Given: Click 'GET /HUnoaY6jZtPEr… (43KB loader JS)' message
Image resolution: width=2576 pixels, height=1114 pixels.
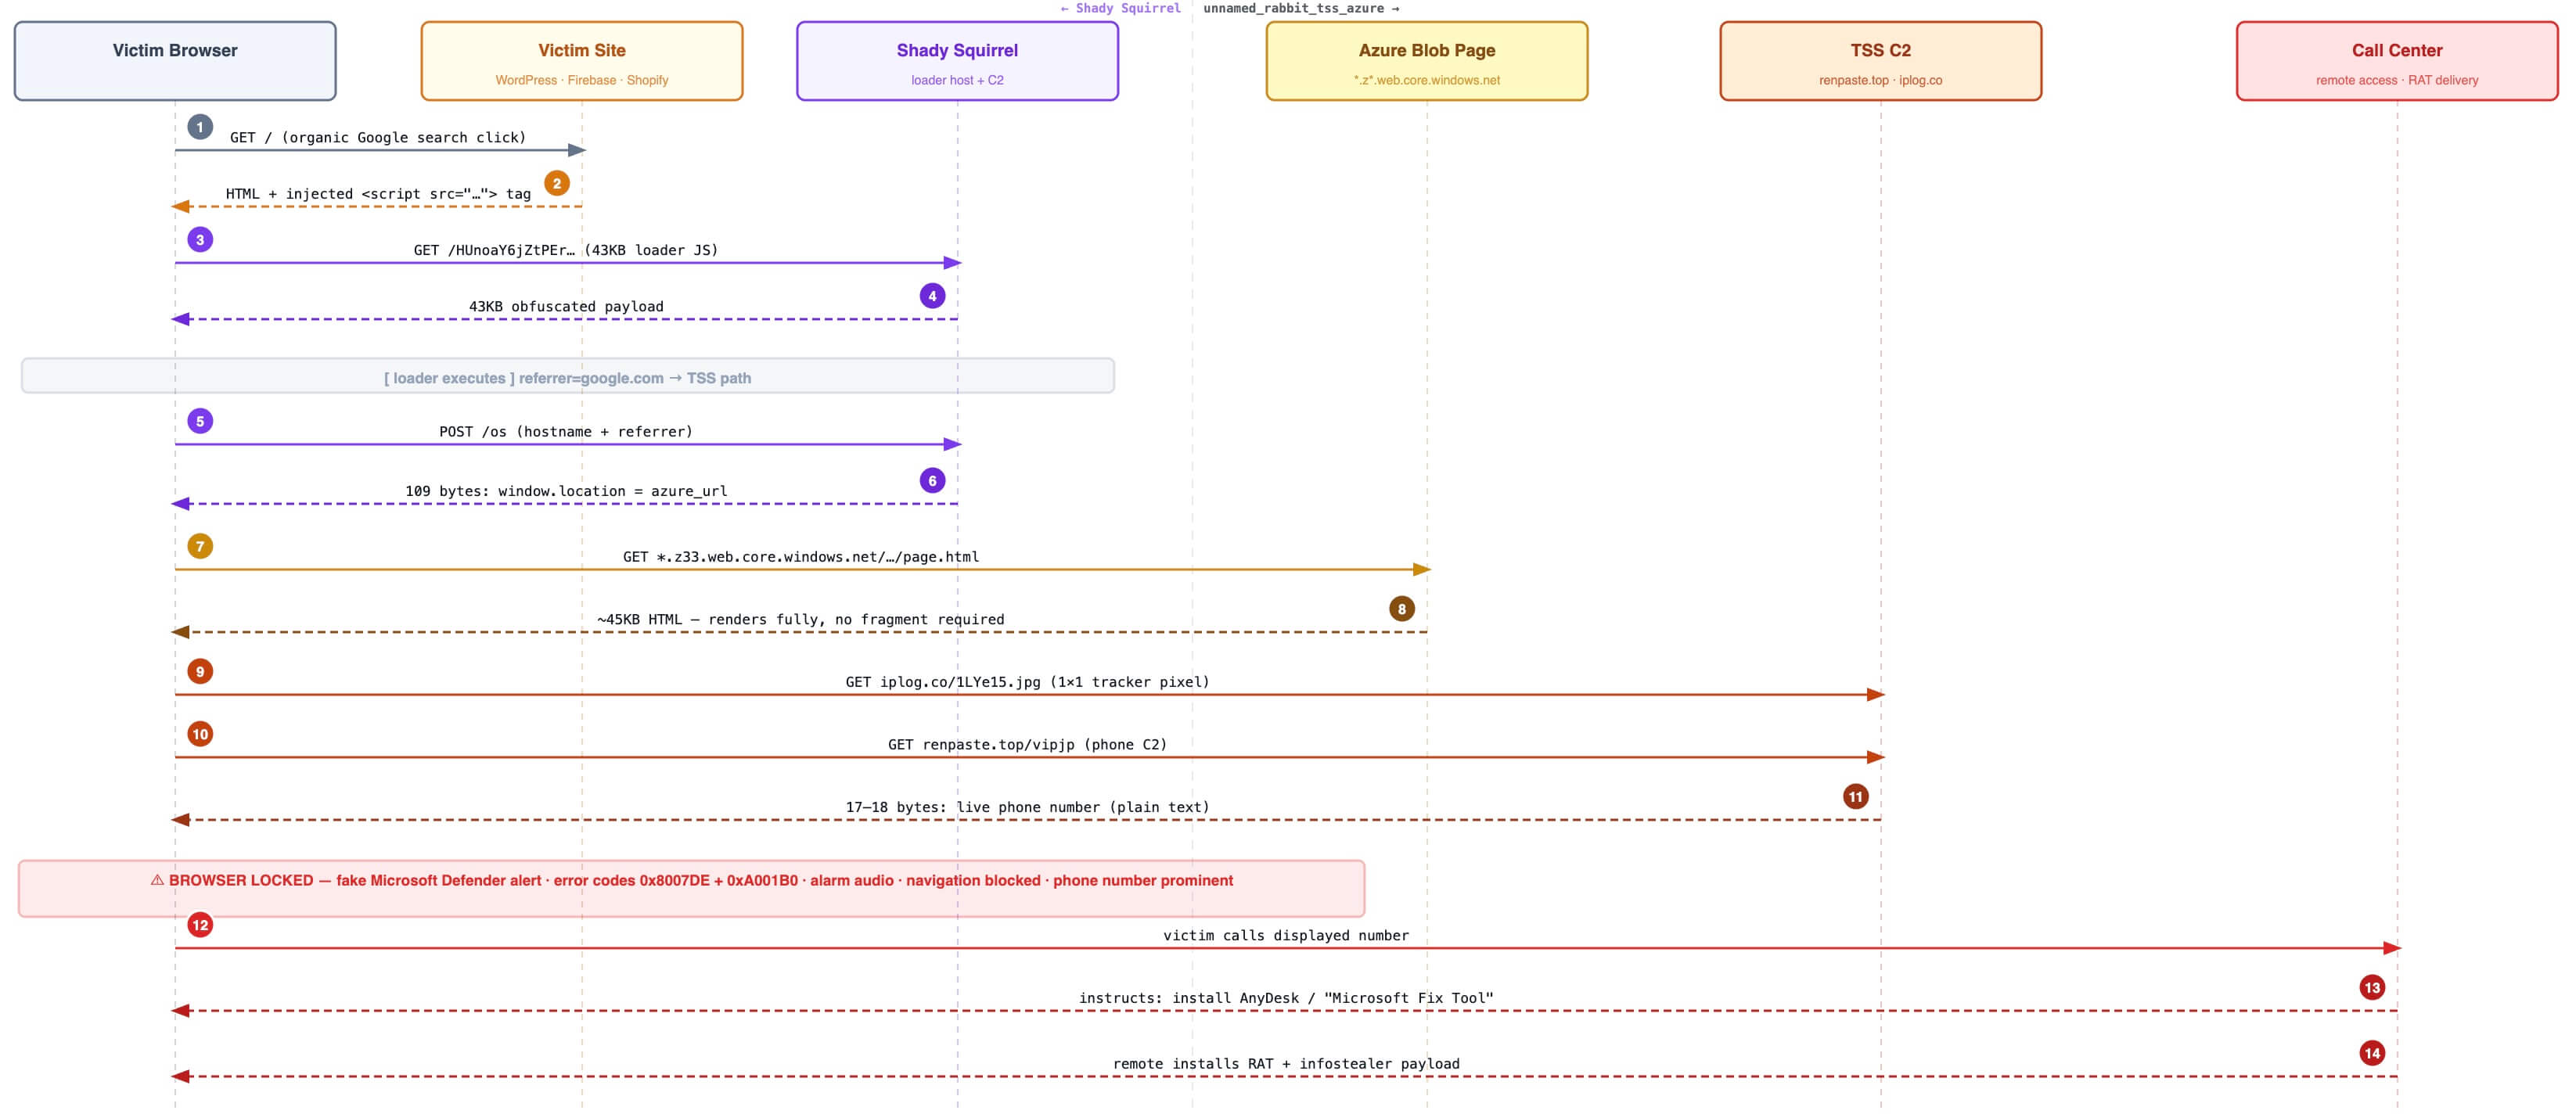Looking at the screenshot, I should tap(566, 250).
